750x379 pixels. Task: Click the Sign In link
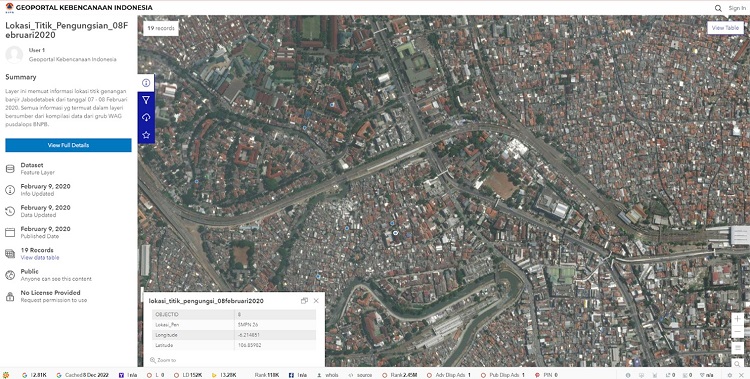pos(737,8)
